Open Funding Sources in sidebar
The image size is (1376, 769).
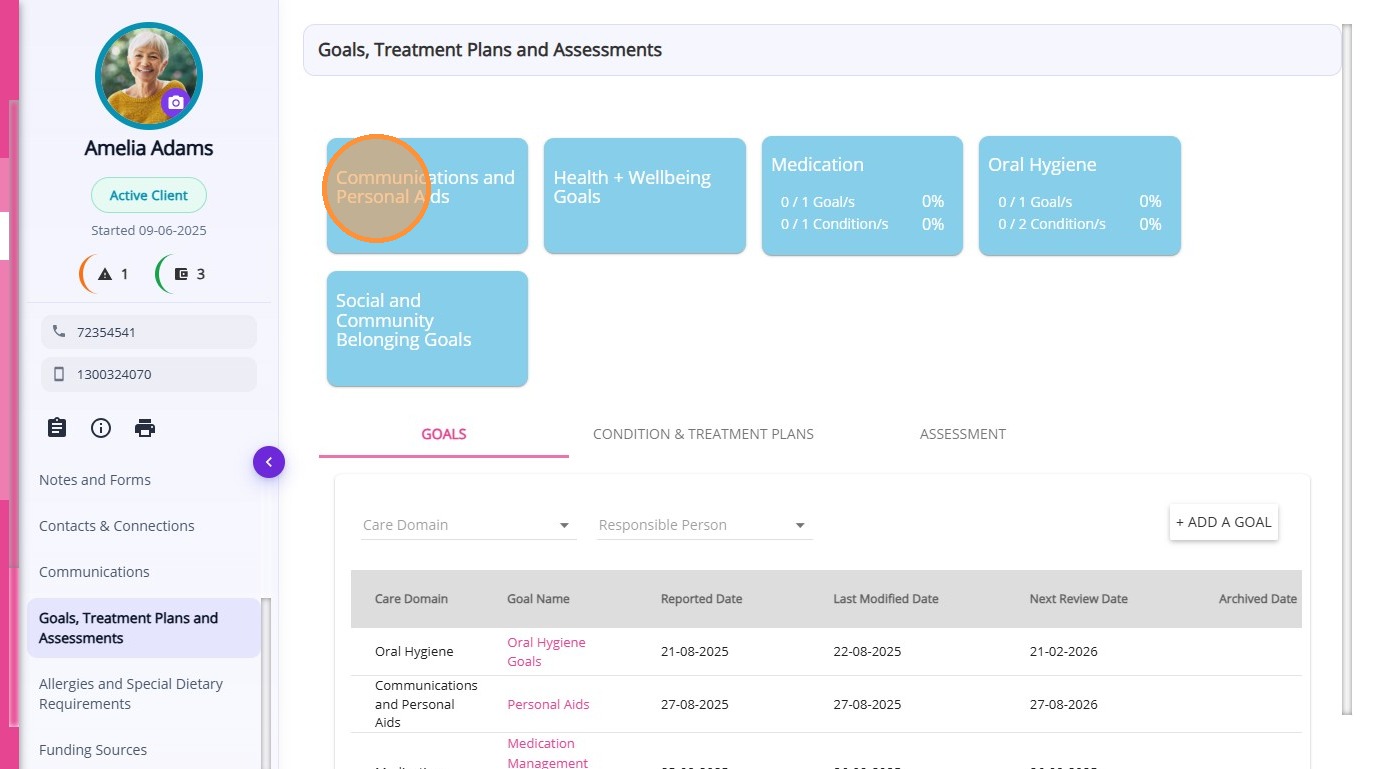click(x=93, y=750)
